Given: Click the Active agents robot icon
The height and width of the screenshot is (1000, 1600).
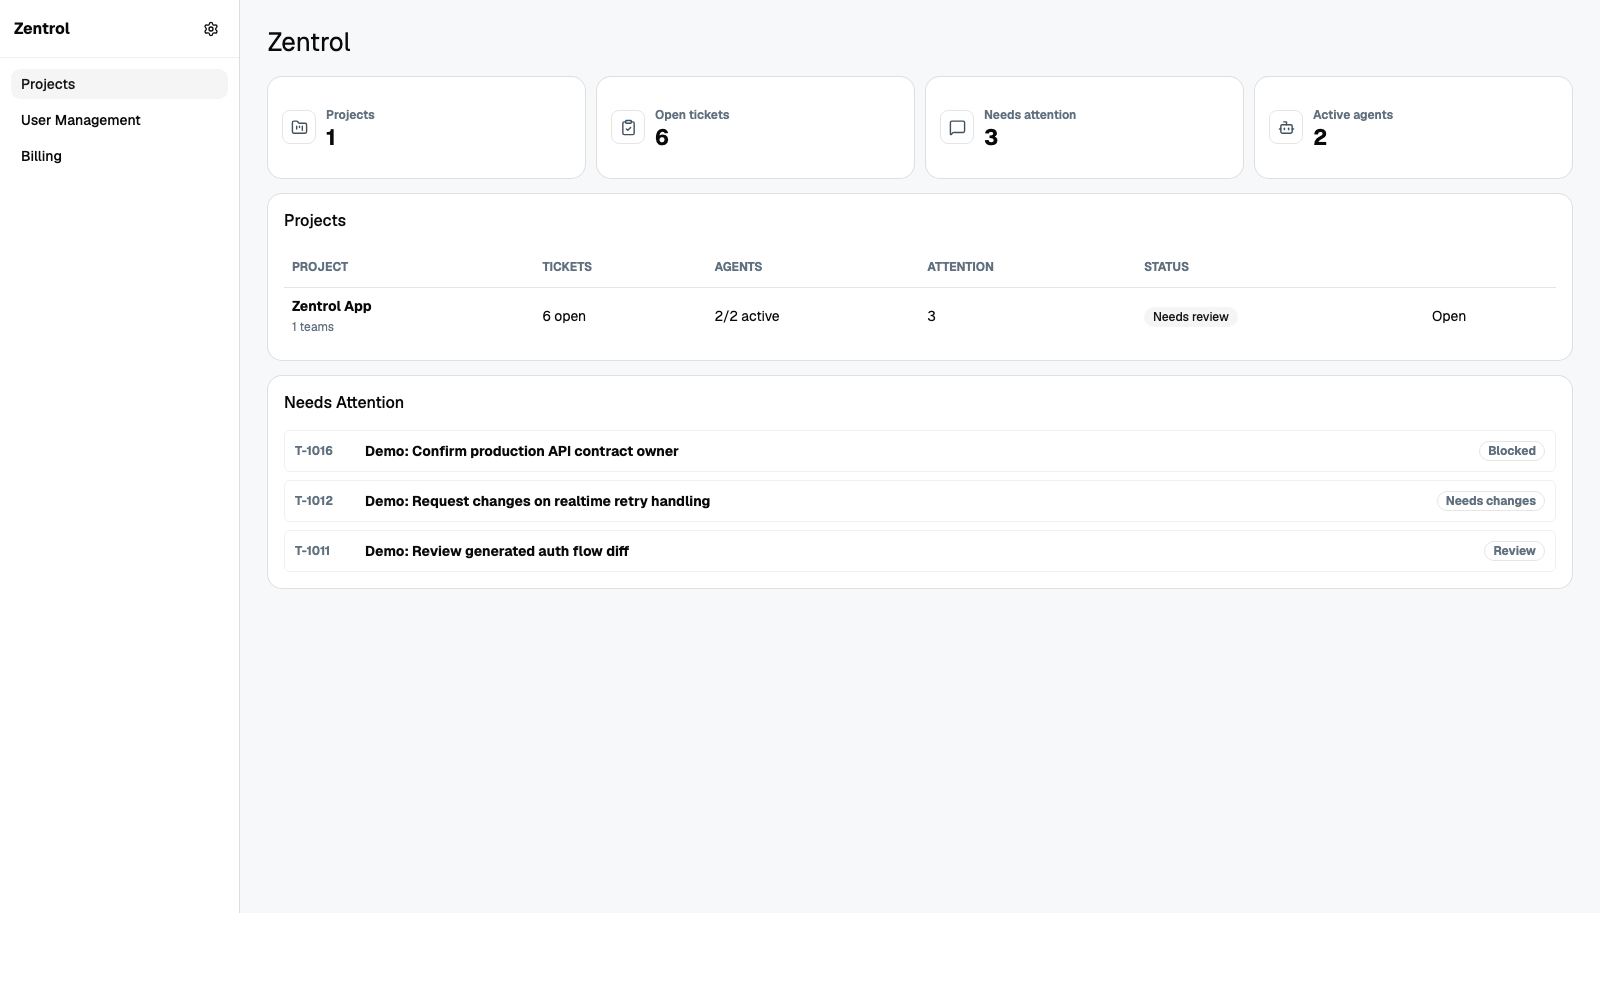Looking at the screenshot, I should click(1286, 127).
